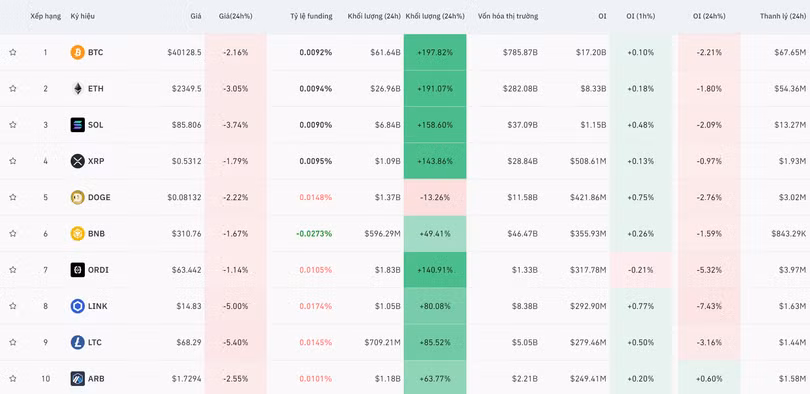This screenshot has width=810, height=394.
Task: Sort by Tỷ lệ funding column header
Action: (311, 16)
